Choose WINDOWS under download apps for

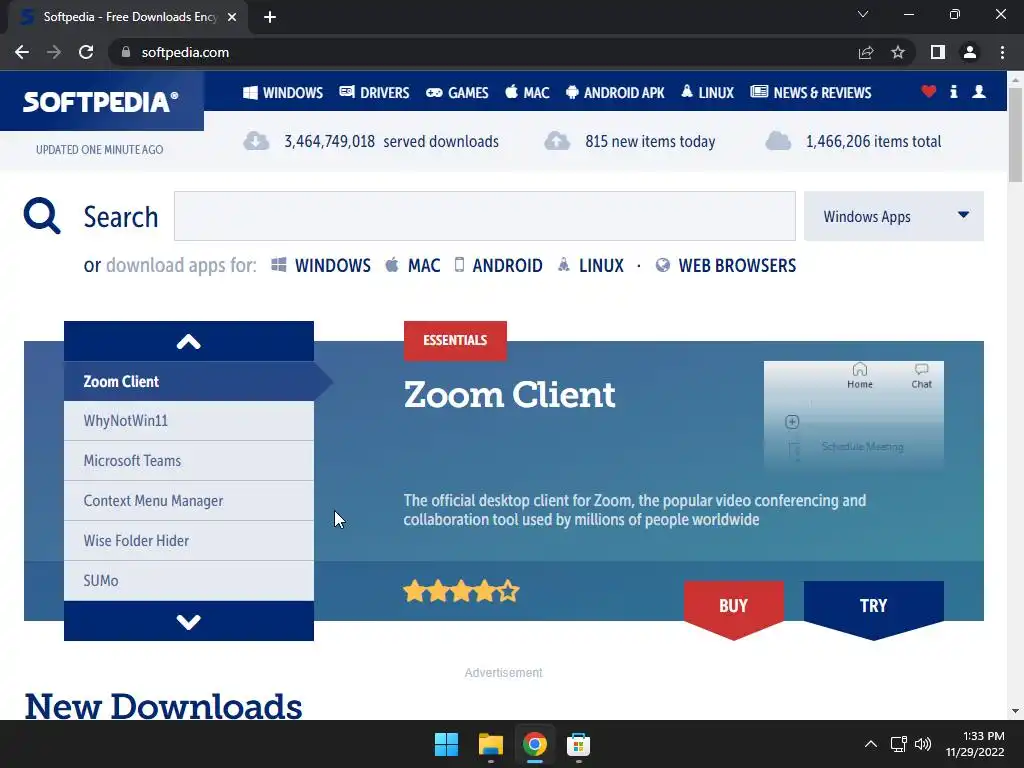point(321,265)
